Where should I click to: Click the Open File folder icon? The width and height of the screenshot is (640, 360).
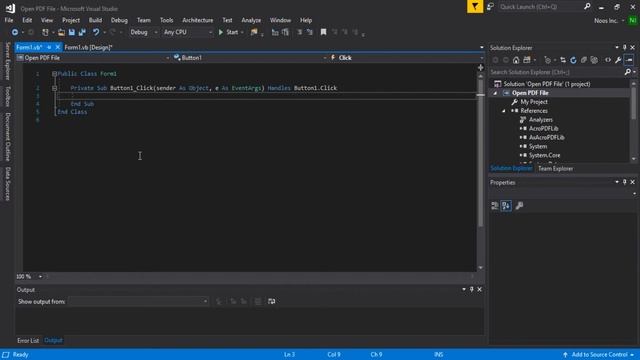click(x=61, y=32)
